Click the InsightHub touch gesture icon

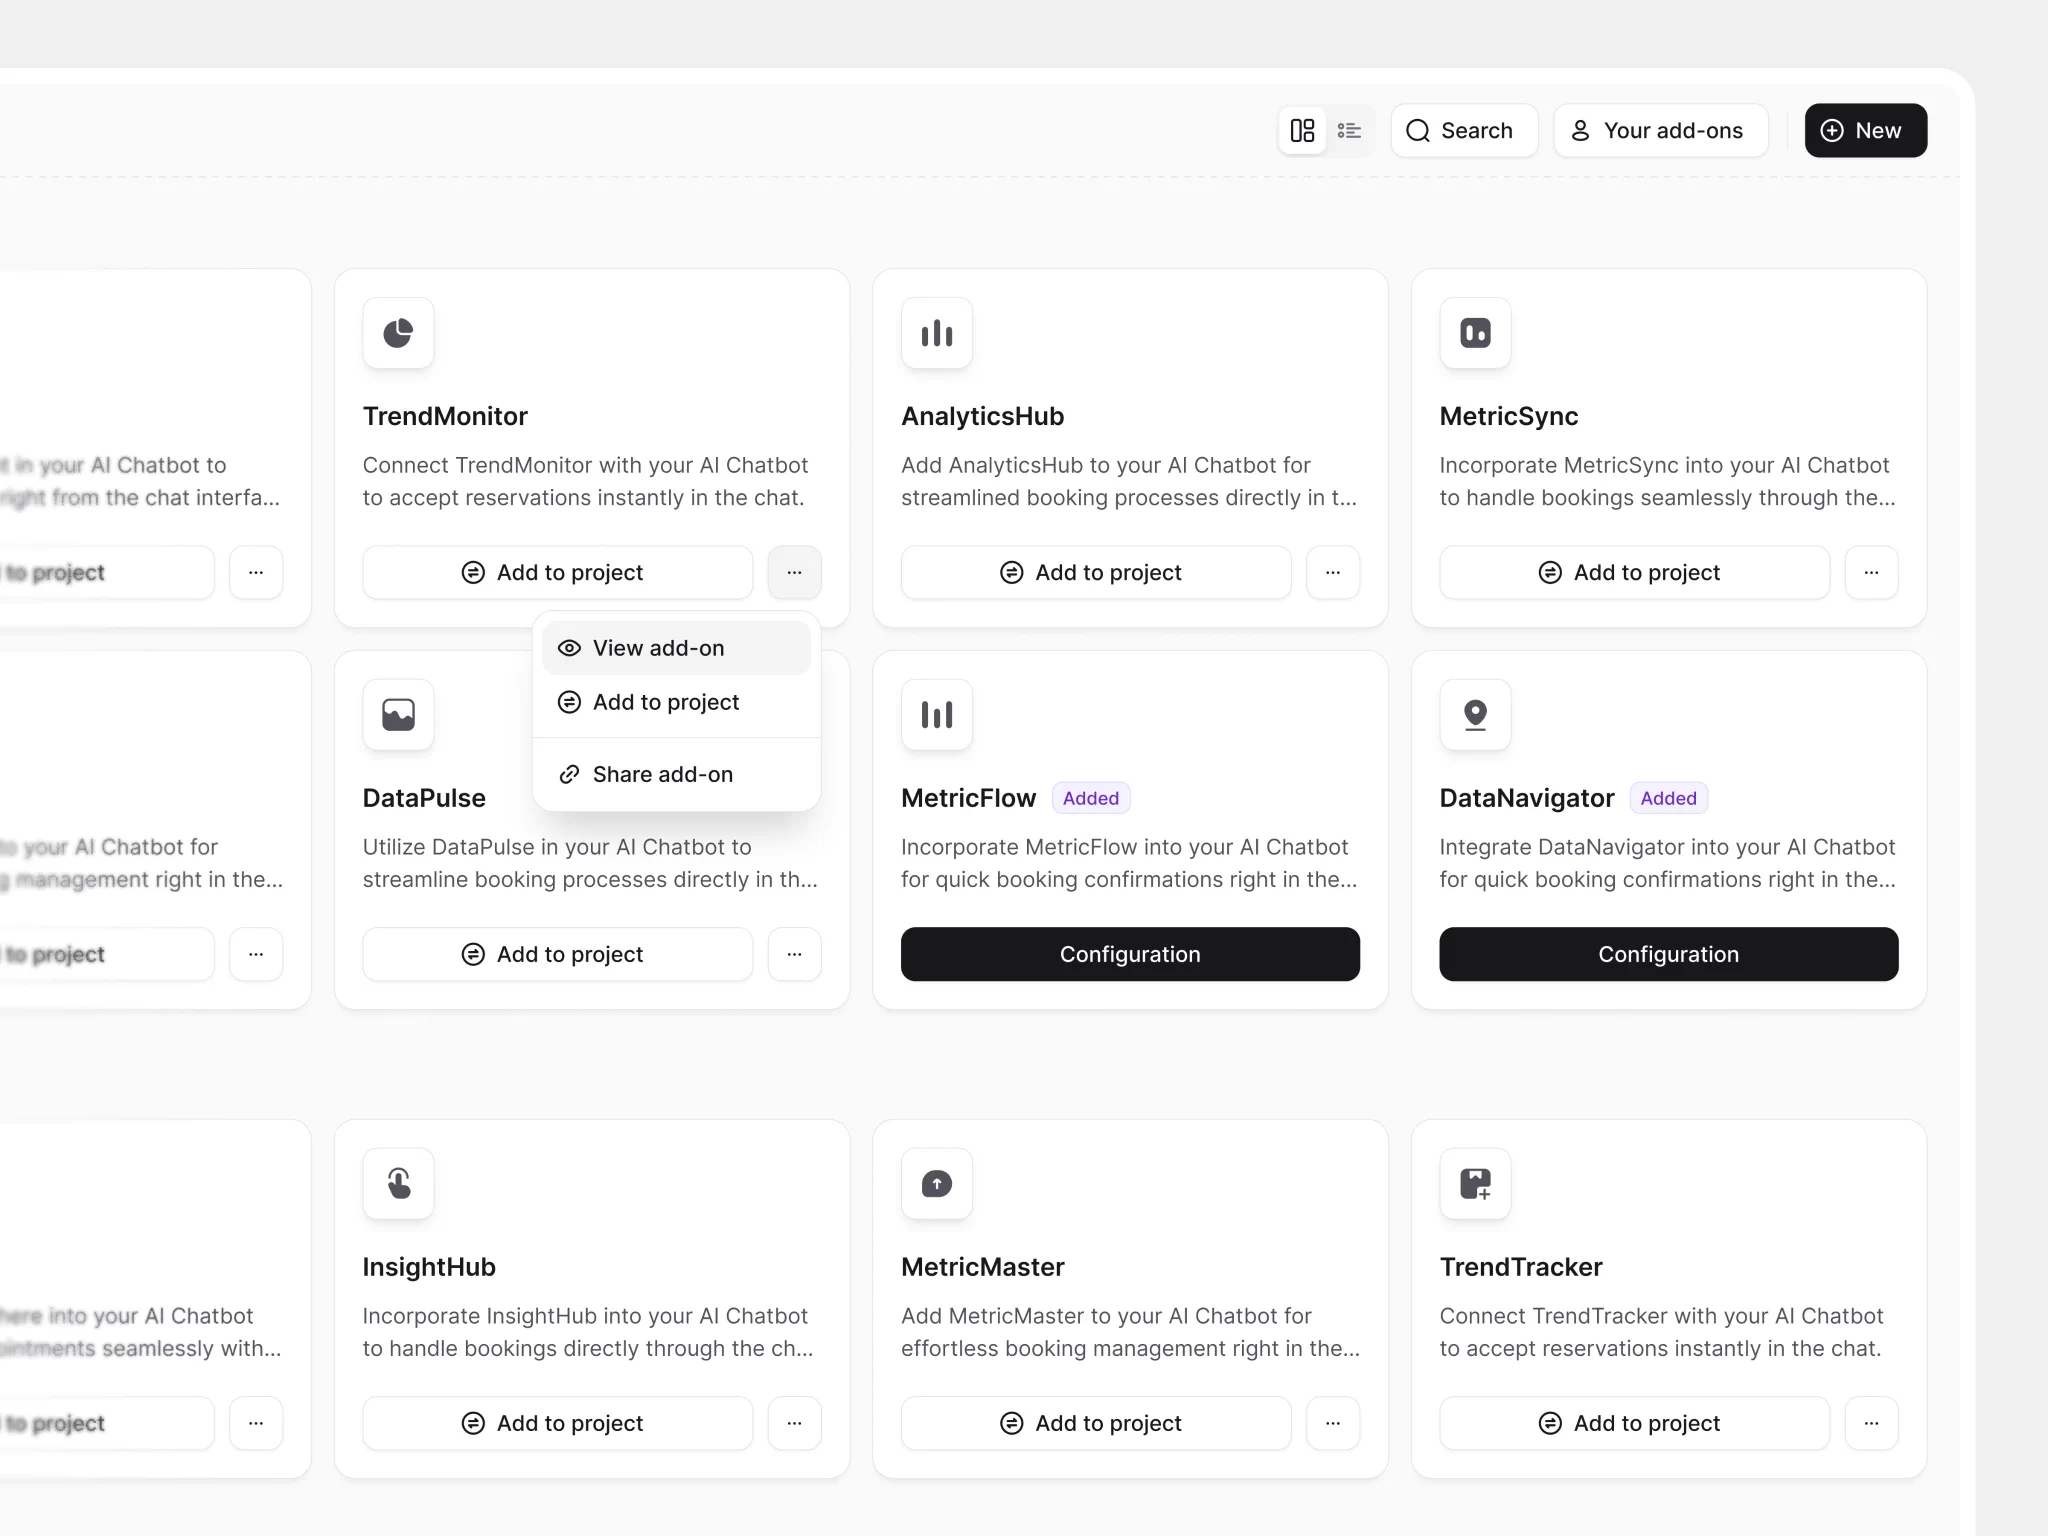[x=398, y=1184]
